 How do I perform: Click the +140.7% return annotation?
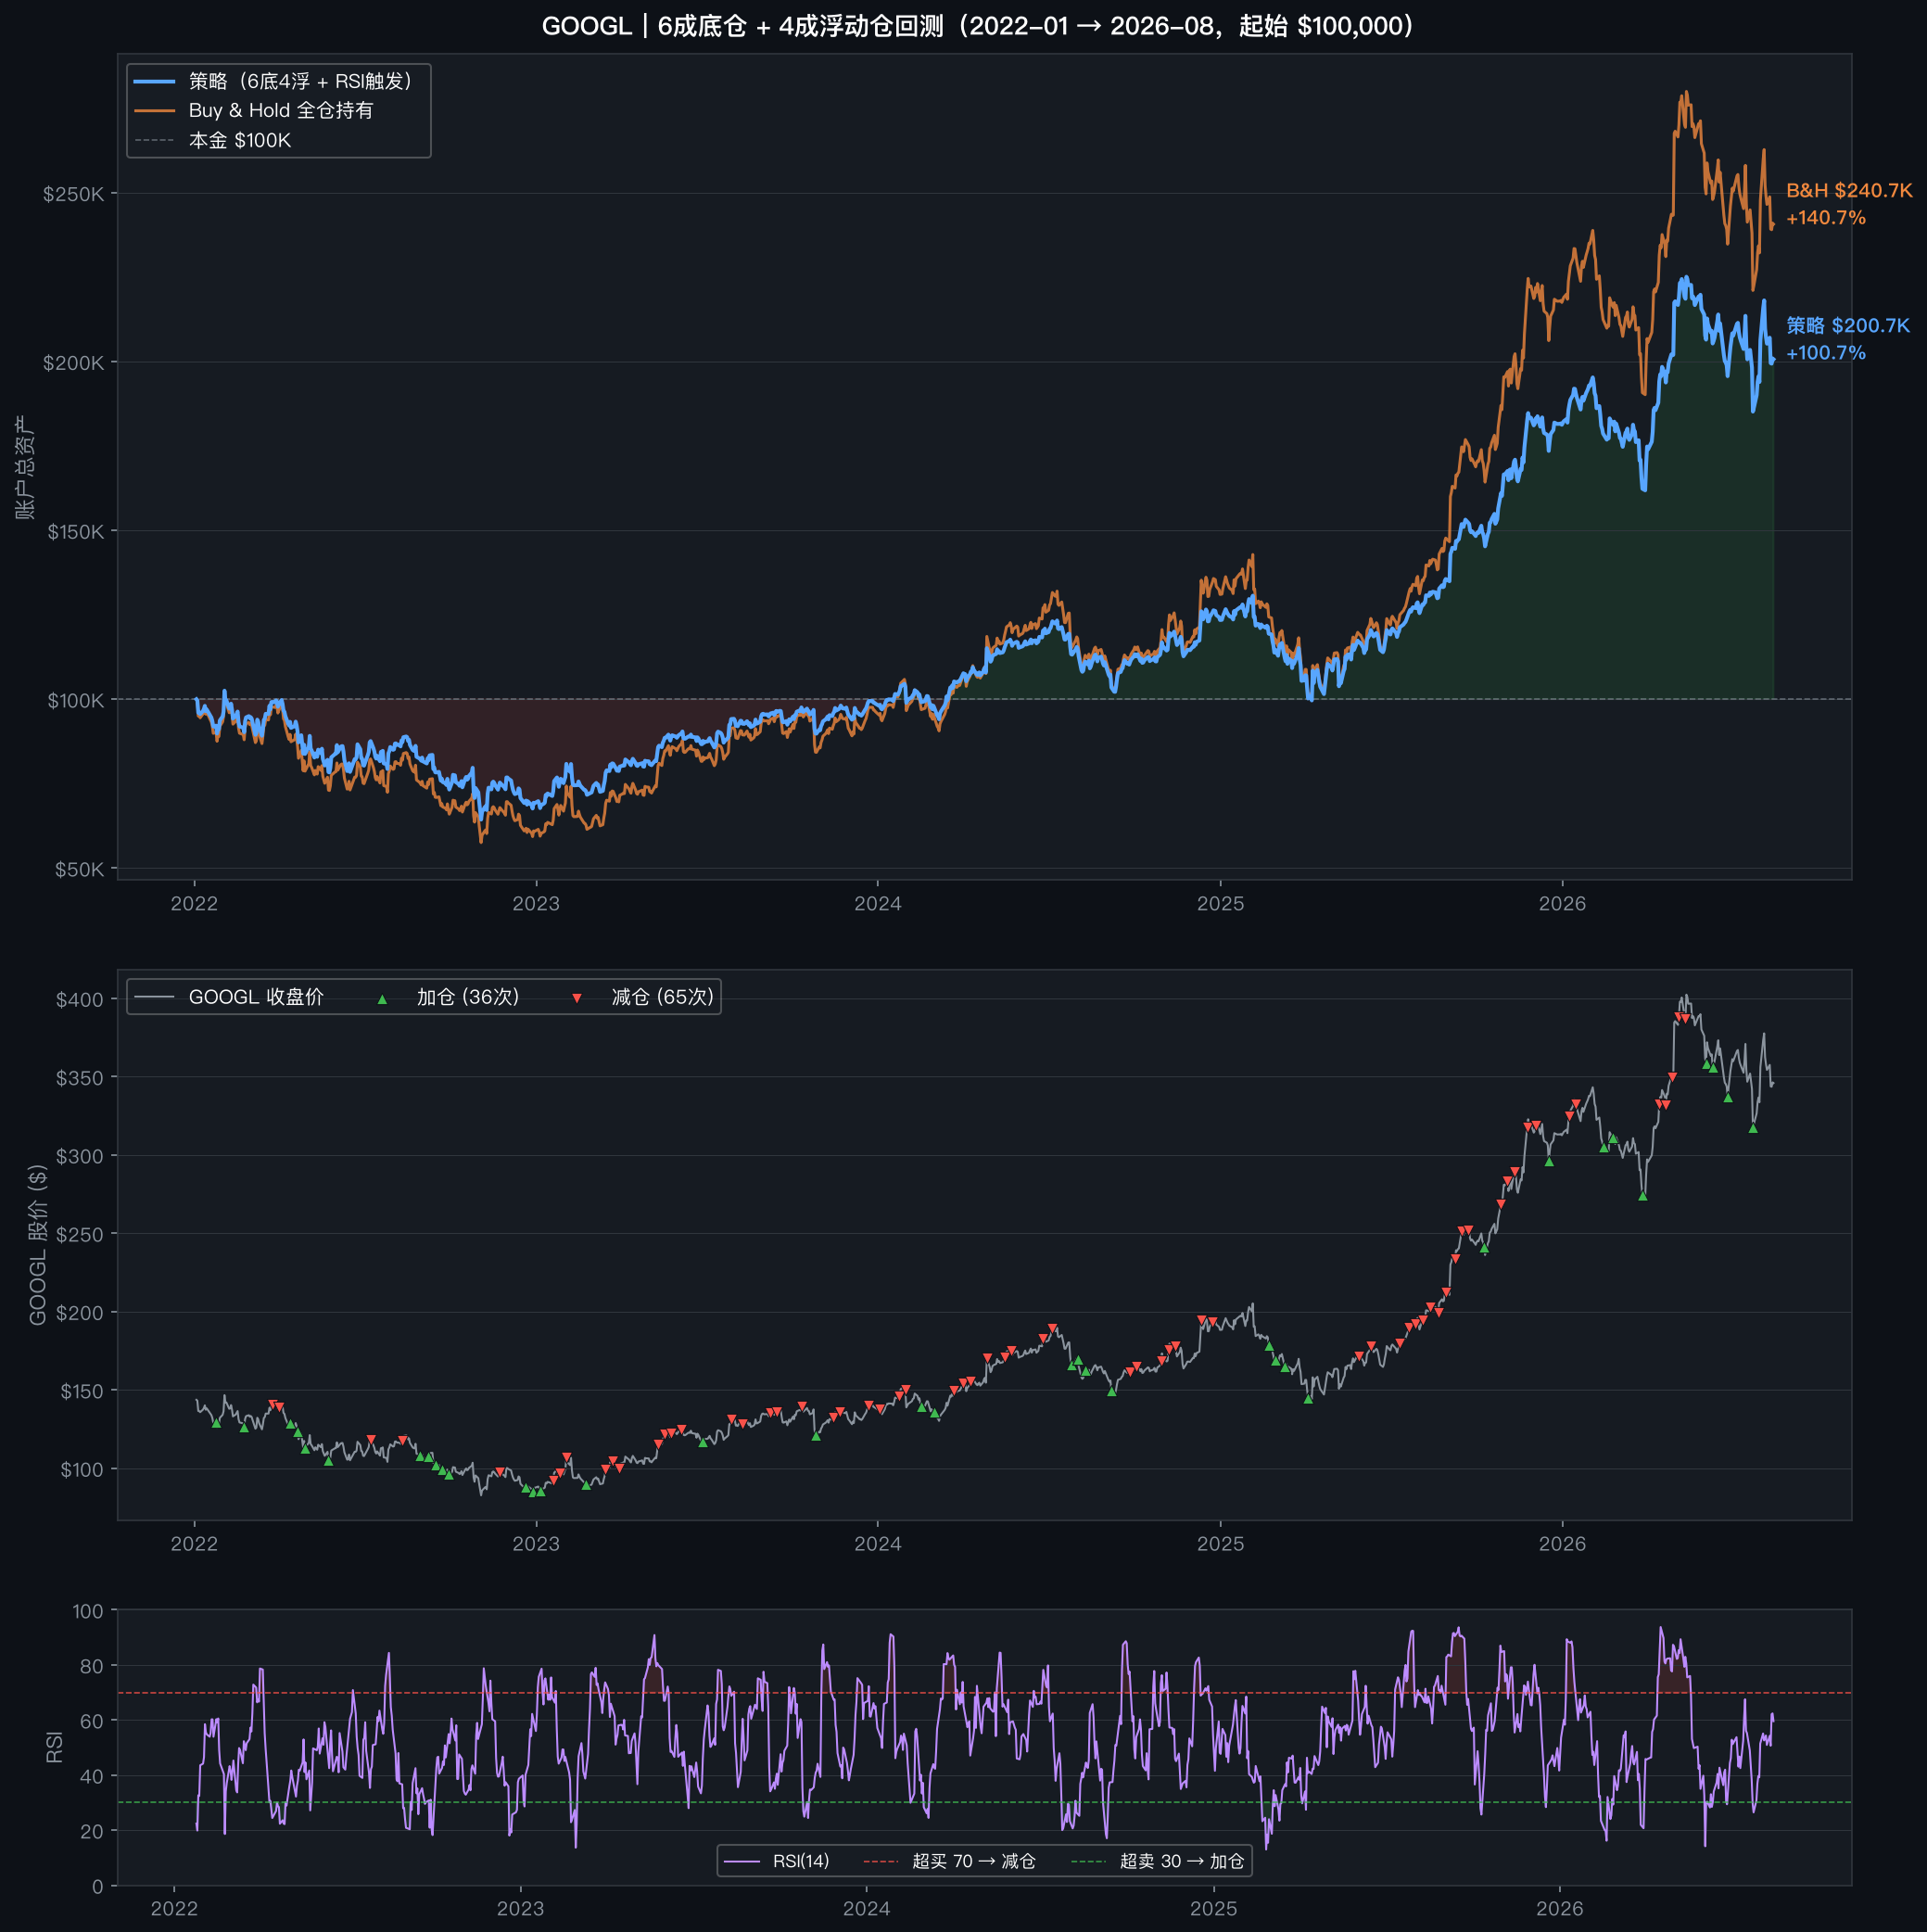click(x=1826, y=218)
